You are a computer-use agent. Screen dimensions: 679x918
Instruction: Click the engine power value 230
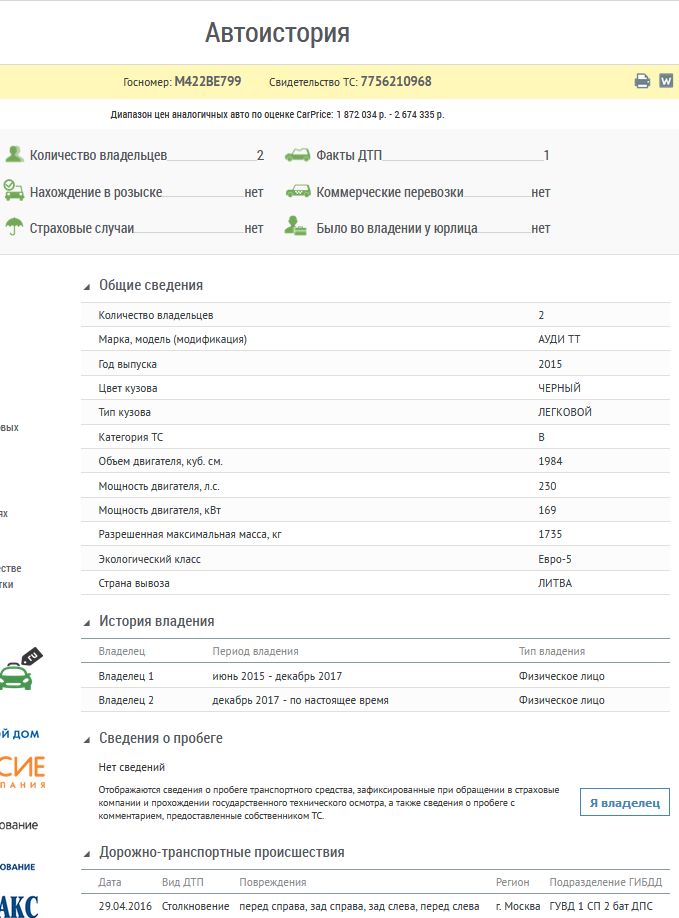[x=547, y=485]
